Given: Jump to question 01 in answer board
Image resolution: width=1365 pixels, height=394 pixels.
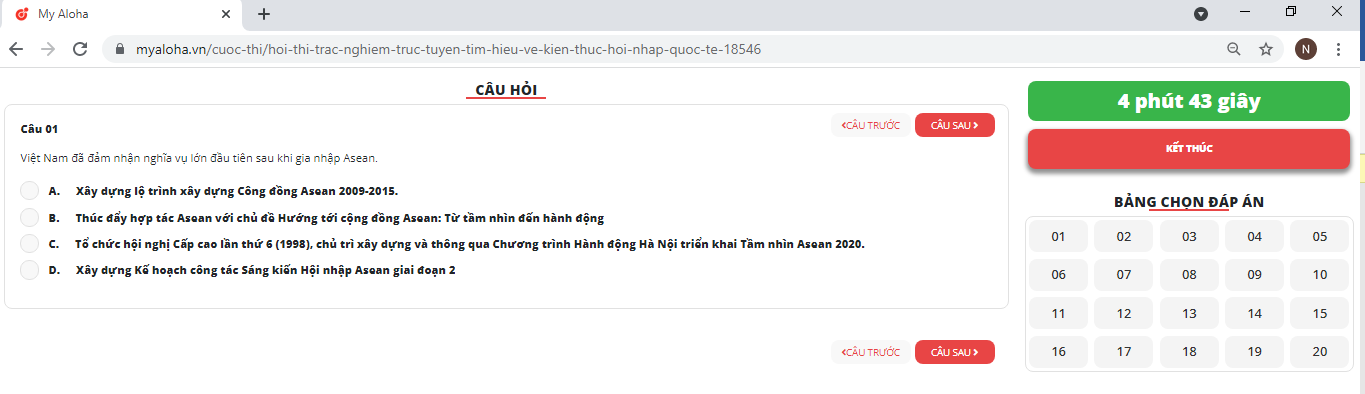Looking at the screenshot, I should point(1058,236).
